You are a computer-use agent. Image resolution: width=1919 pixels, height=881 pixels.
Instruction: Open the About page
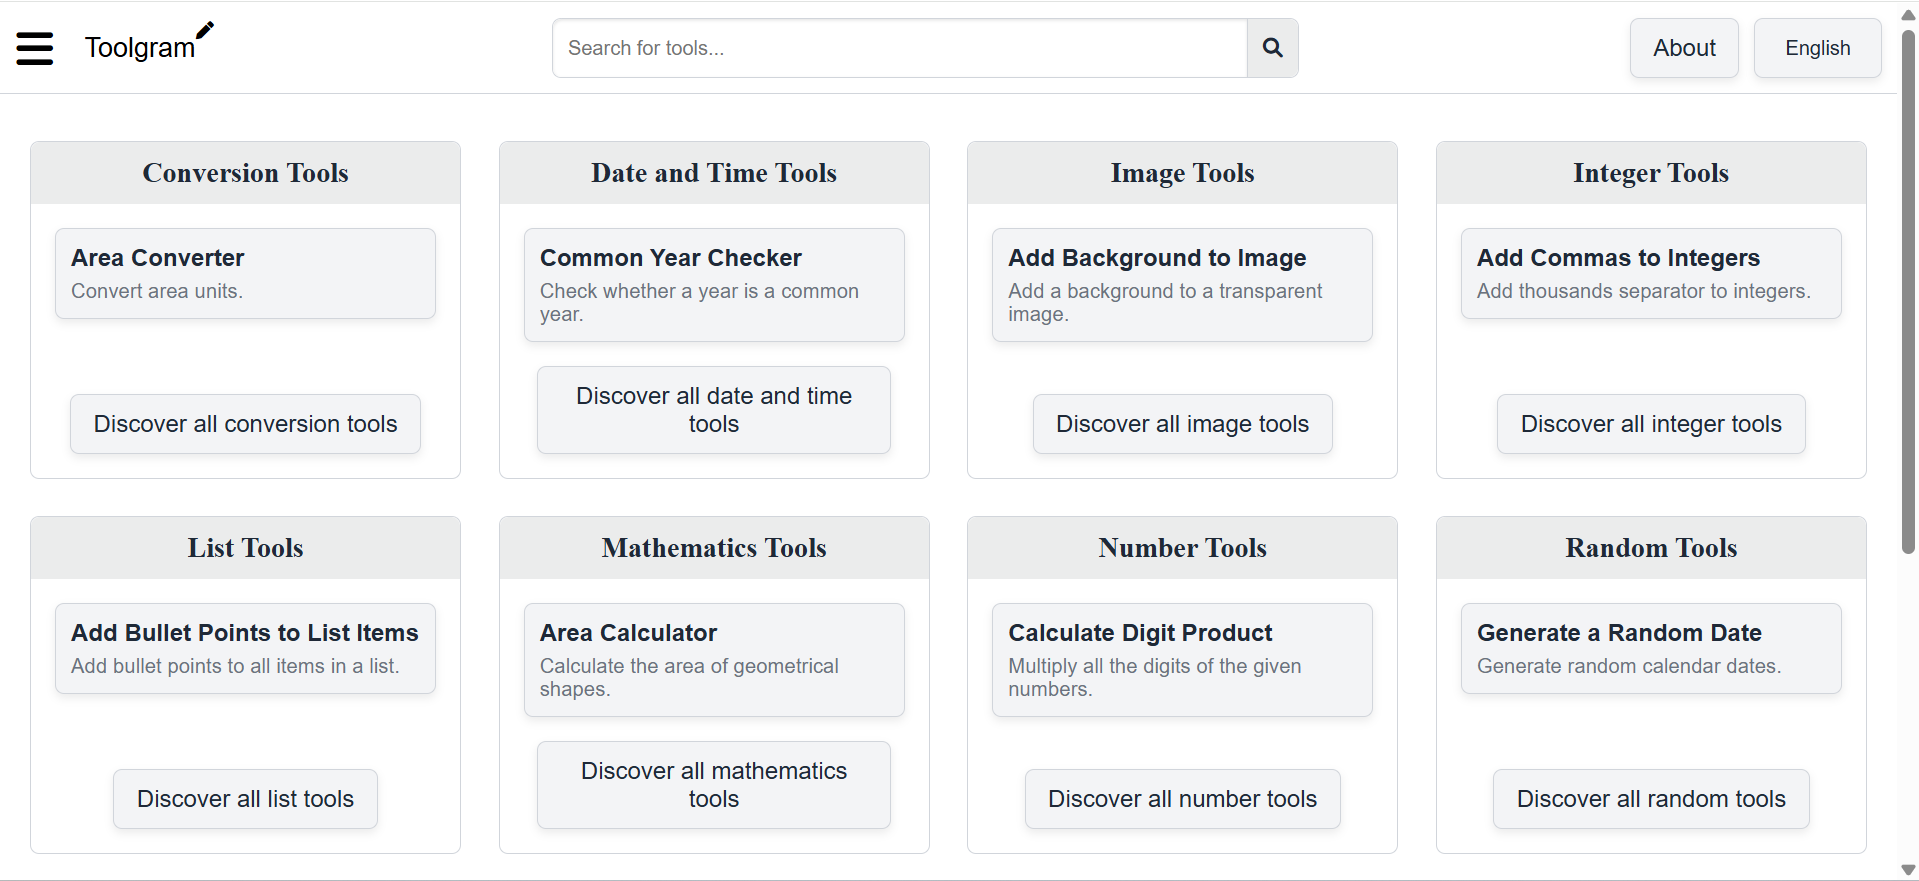point(1684,48)
